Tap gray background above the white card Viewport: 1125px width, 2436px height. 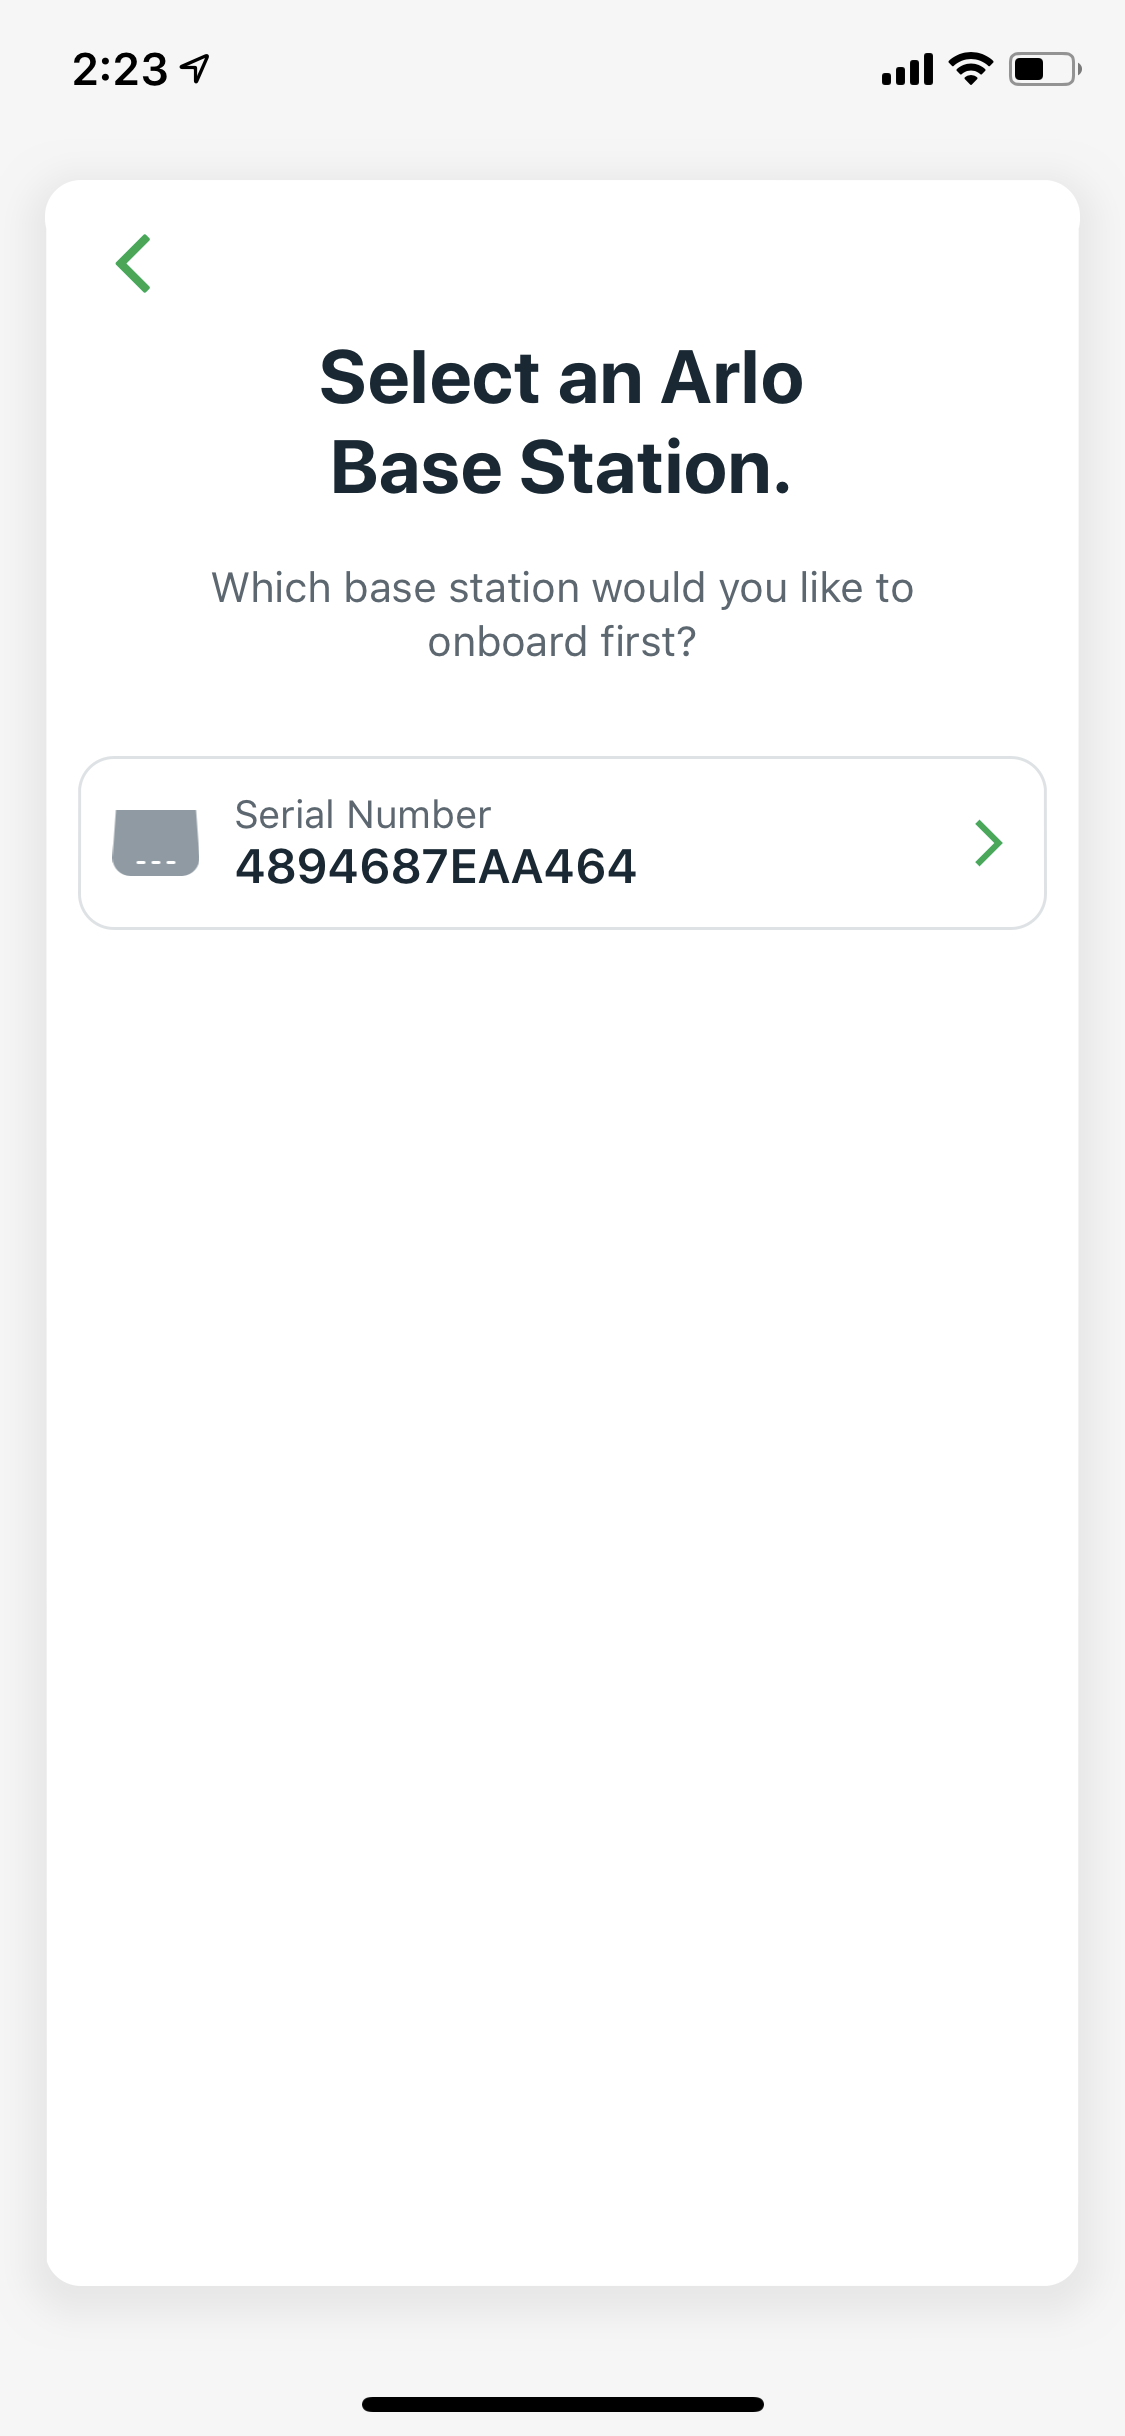point(562,140)
